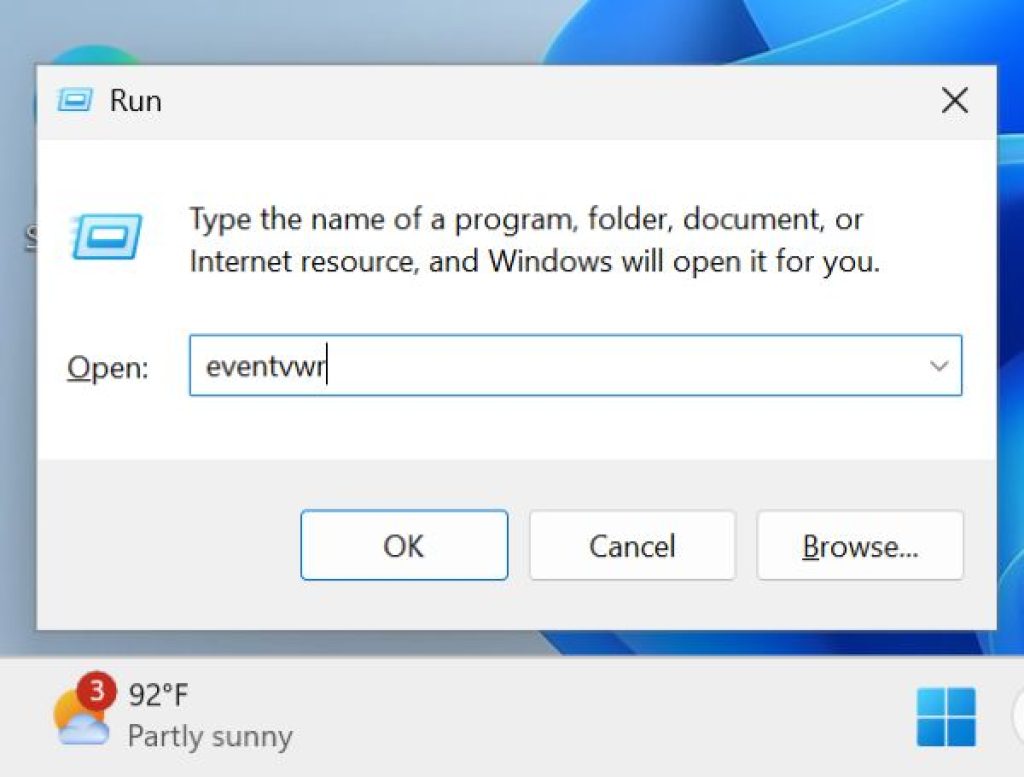The width and height of the screenshot is (1024, 777).
Task: Click an empty area of the taskbar
Action: point(588,718)
